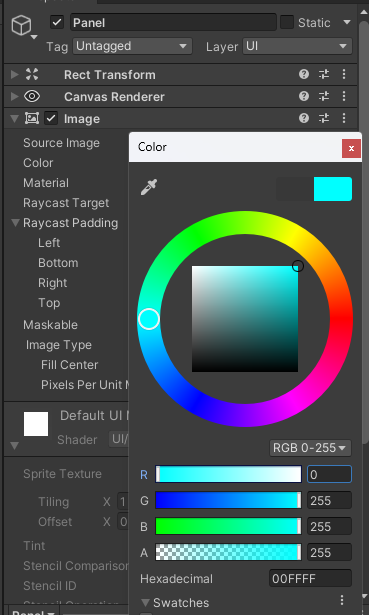The height and width of the screenshot is (615, 369).
Task: Click the new cyan color preview swatch
Action: (x=333, y=189)
